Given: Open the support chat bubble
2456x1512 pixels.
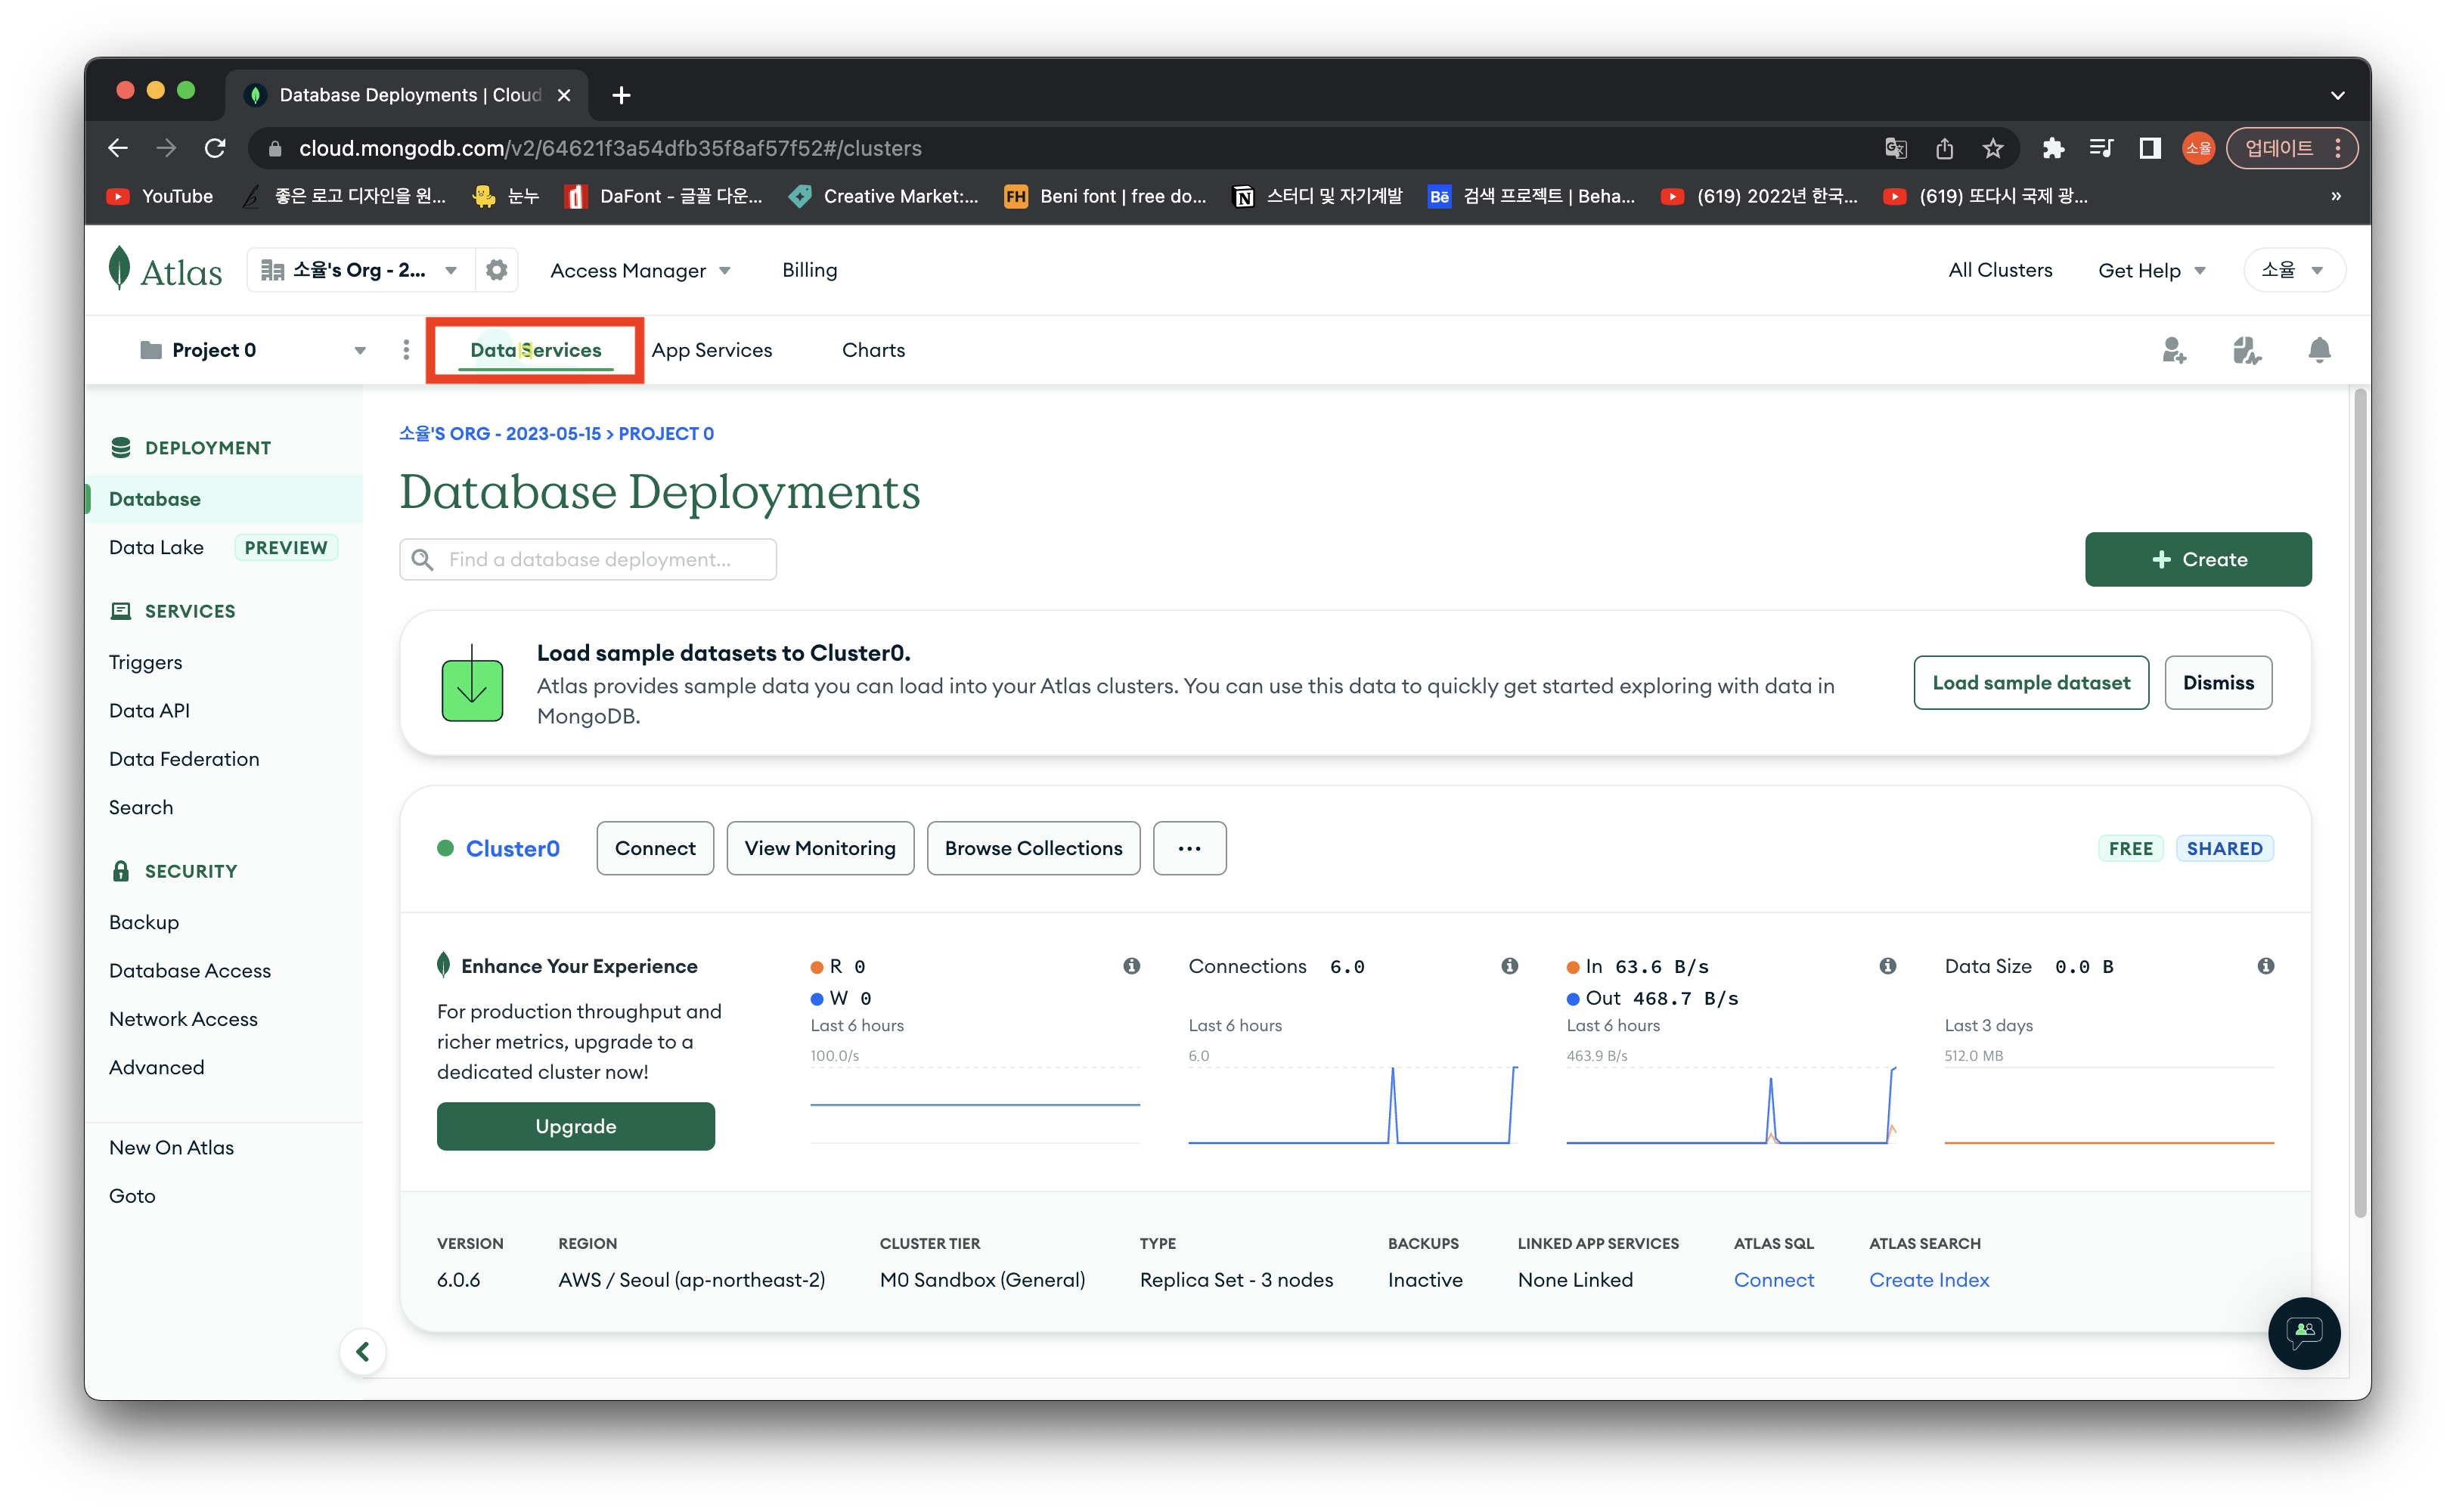Looking at the screenshot, I should (x=2304, y=1332).
